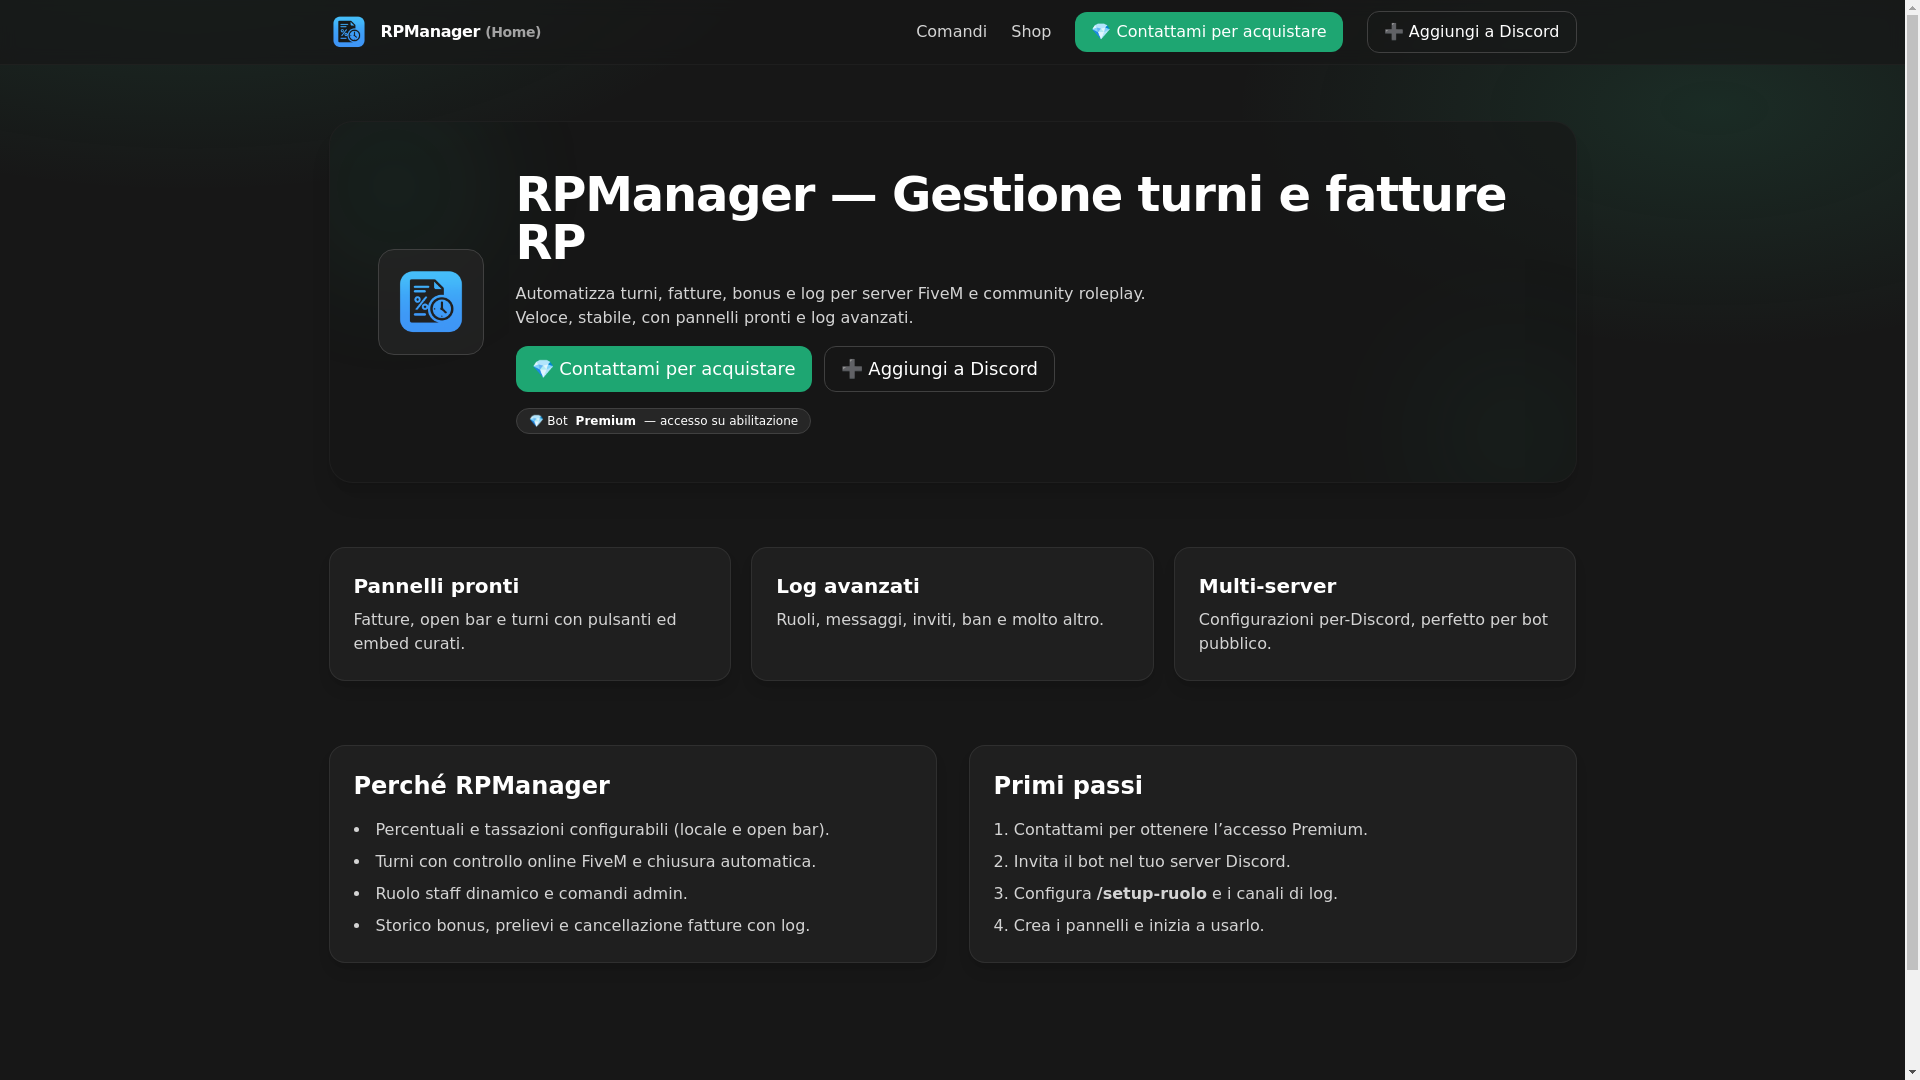Click the text 'Percentuali e tassazioni configurabili'
Screen dimensions: 1920x1080
522,830
